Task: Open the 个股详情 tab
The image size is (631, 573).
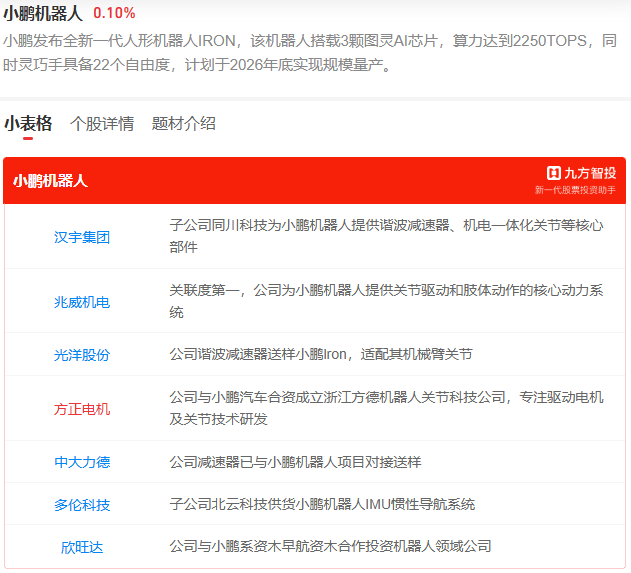Action: pos(102,124)
